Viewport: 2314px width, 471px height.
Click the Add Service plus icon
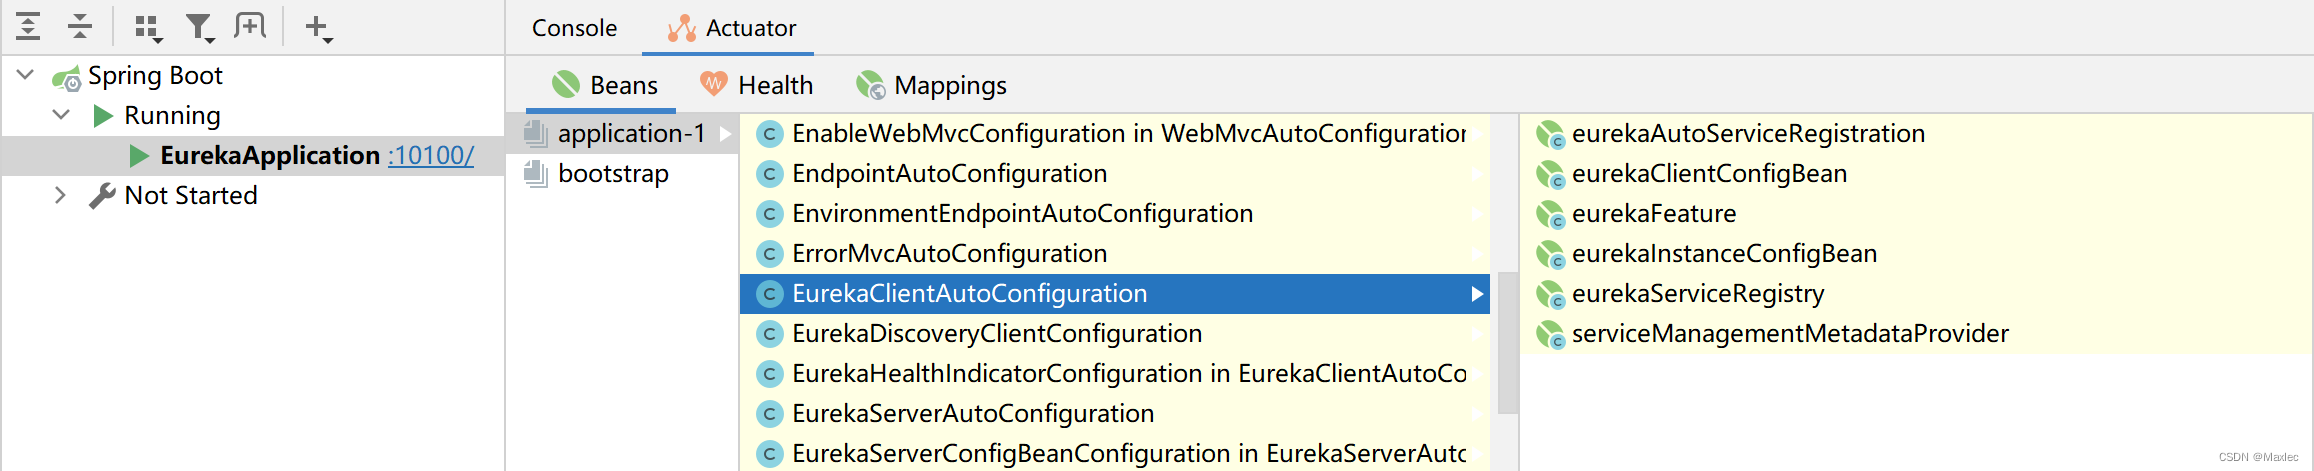(x=318, y=28)
